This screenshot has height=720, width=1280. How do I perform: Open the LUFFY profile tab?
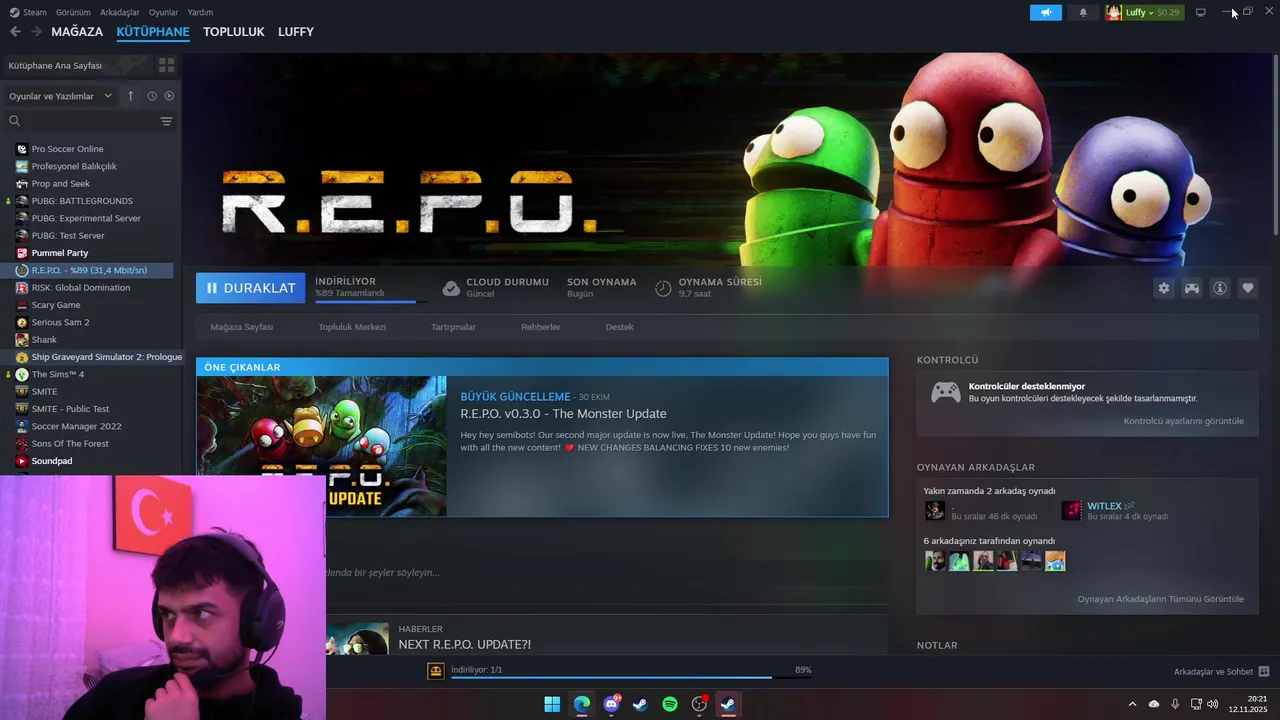point(296,32)
